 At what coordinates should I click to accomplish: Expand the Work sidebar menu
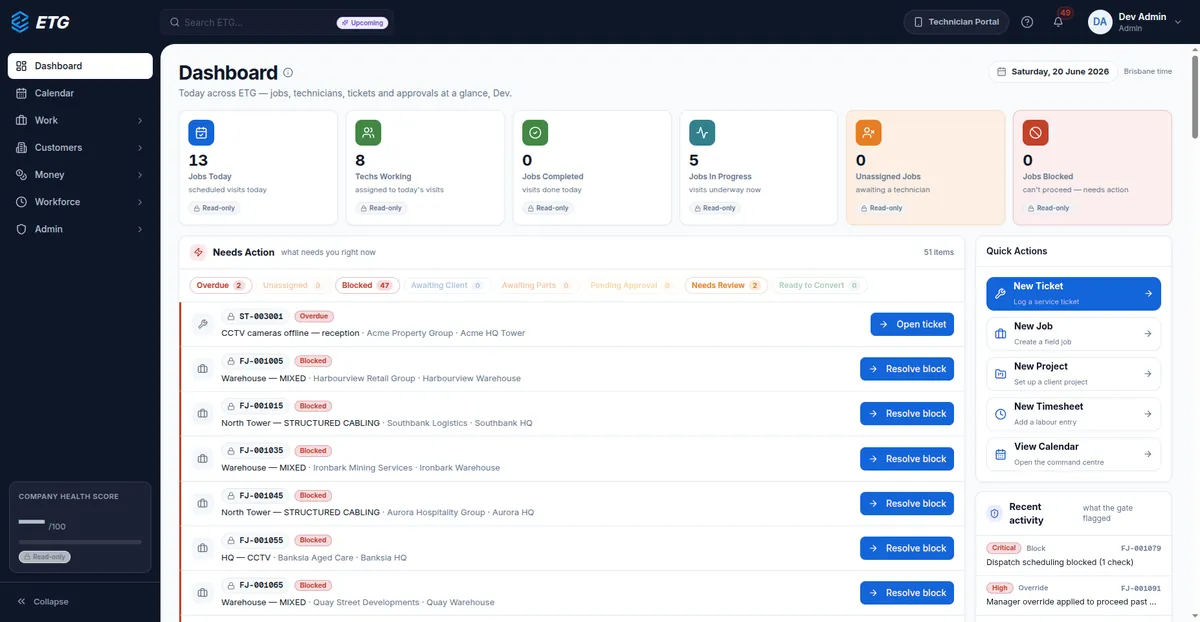click(80, 120)
